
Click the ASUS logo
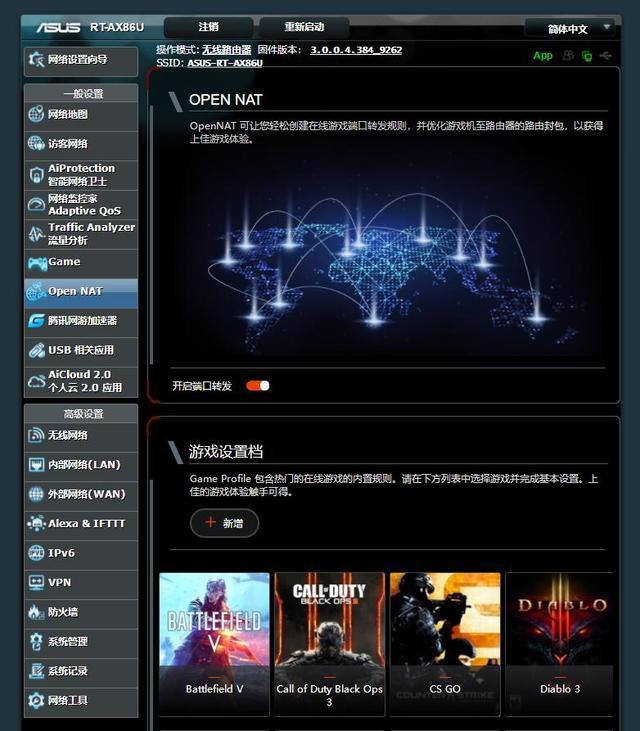pyautogui.click(x=59, y=28)
